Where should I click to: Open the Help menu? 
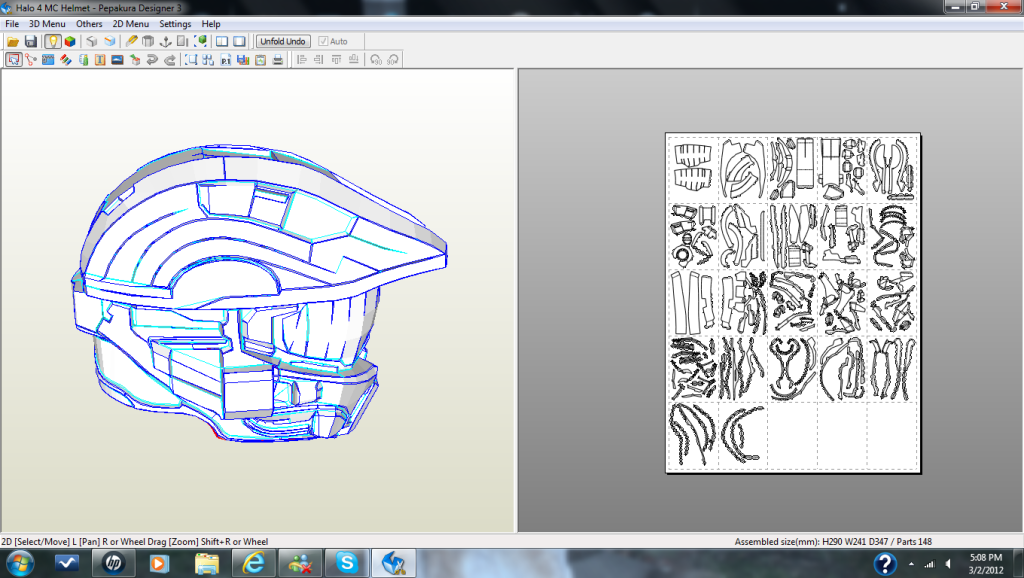(x=211, y=24)
